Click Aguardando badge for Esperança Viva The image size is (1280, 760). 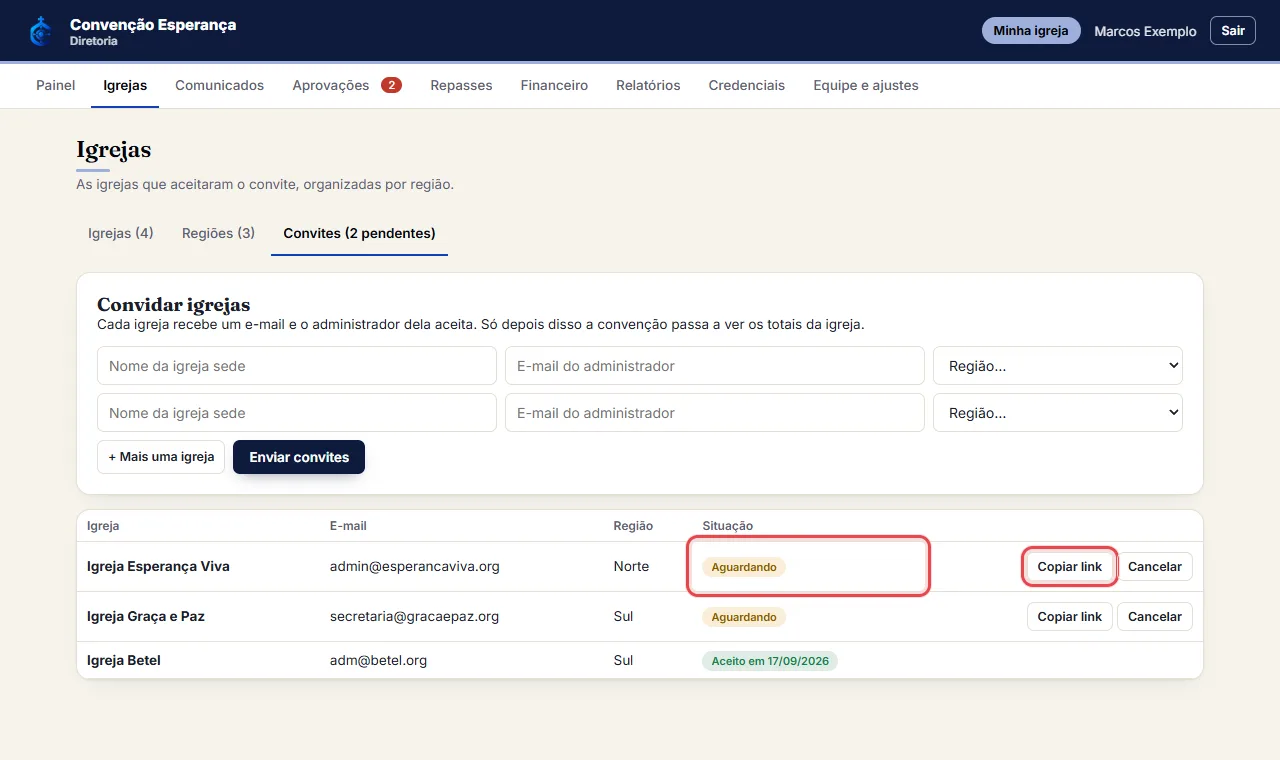pos(744,567)
